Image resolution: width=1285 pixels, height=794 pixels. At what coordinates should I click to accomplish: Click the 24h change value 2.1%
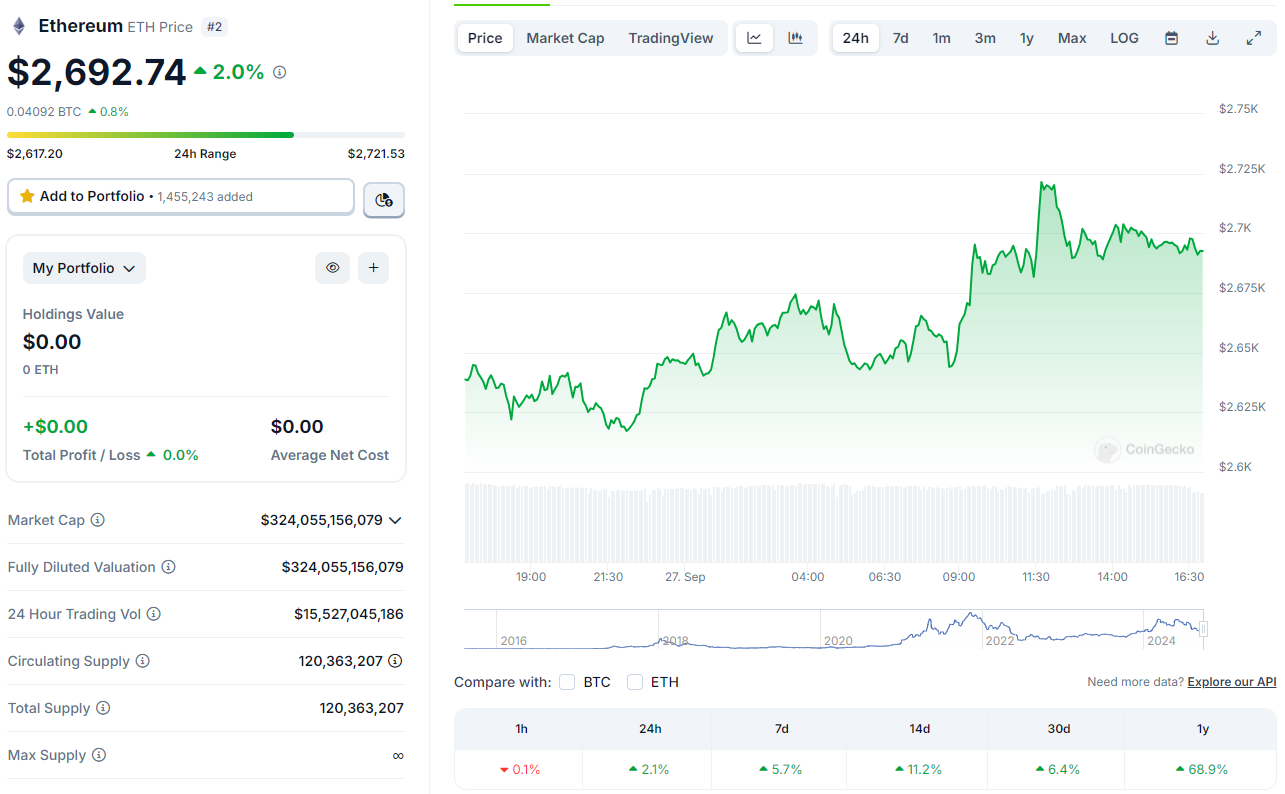[649, 769]
